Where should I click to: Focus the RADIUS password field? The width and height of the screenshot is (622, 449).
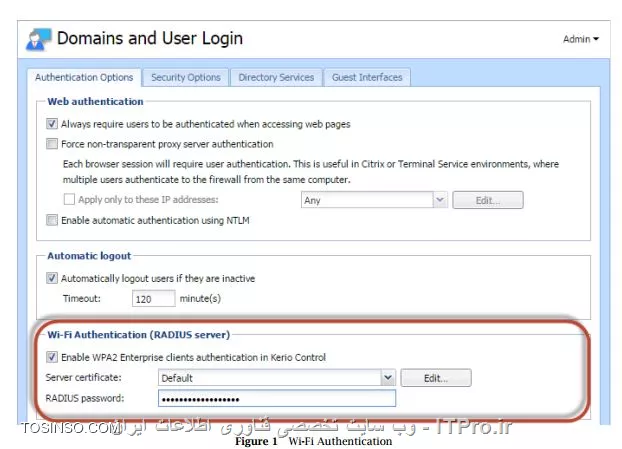277,398
